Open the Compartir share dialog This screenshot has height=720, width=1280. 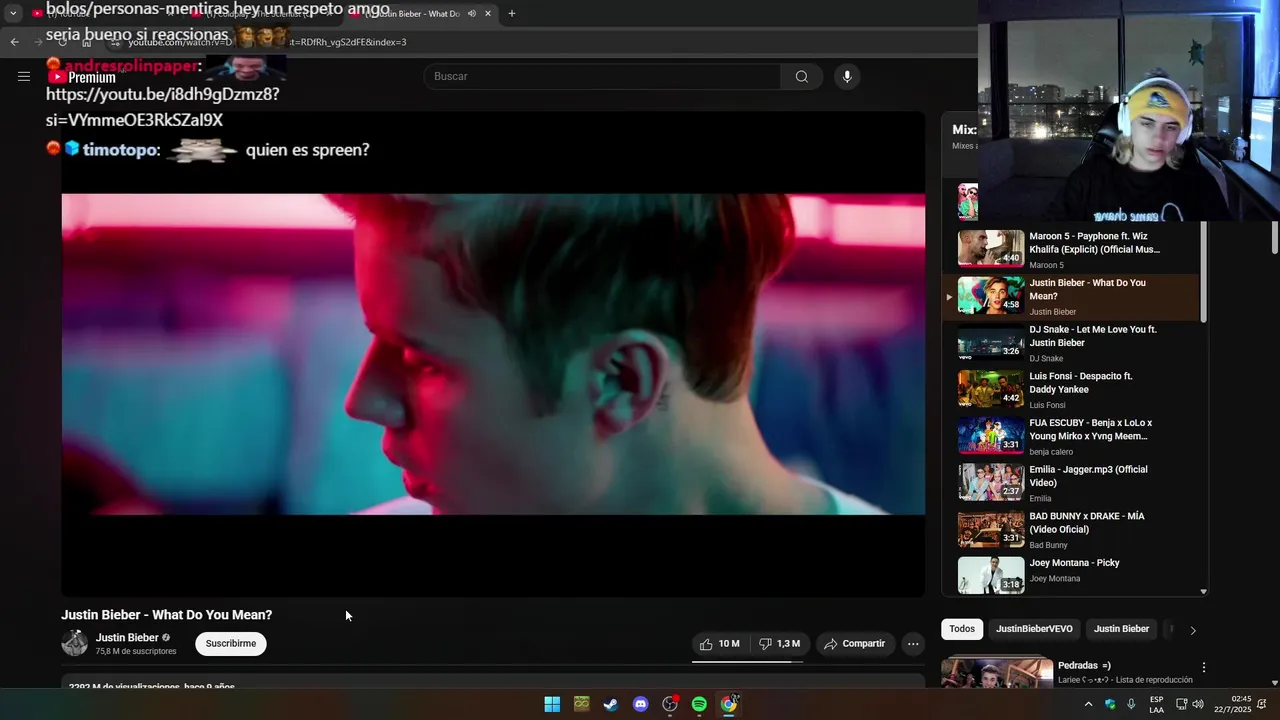[x=854, y=644]
